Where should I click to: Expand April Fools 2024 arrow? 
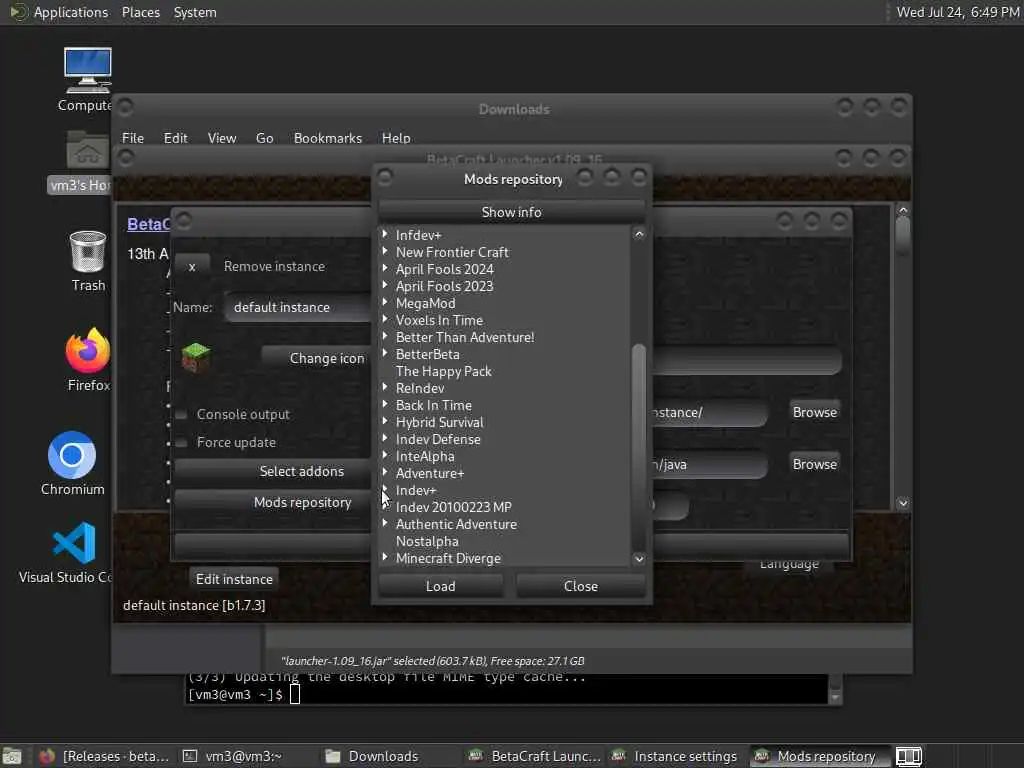[x=385, y=268]
